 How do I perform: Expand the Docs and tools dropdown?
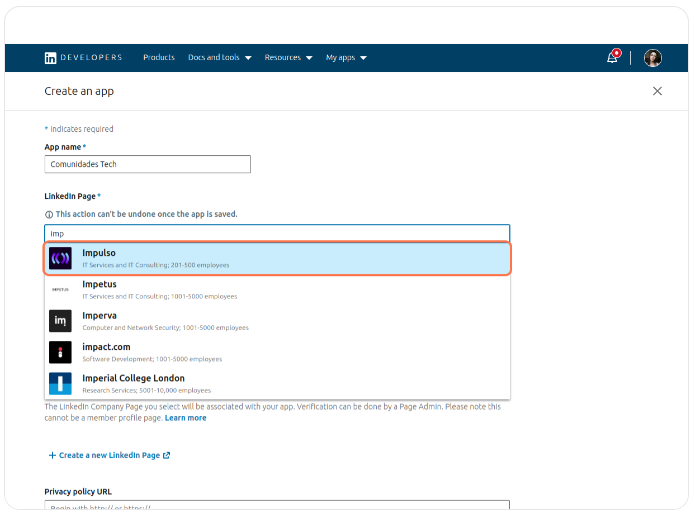219,58
